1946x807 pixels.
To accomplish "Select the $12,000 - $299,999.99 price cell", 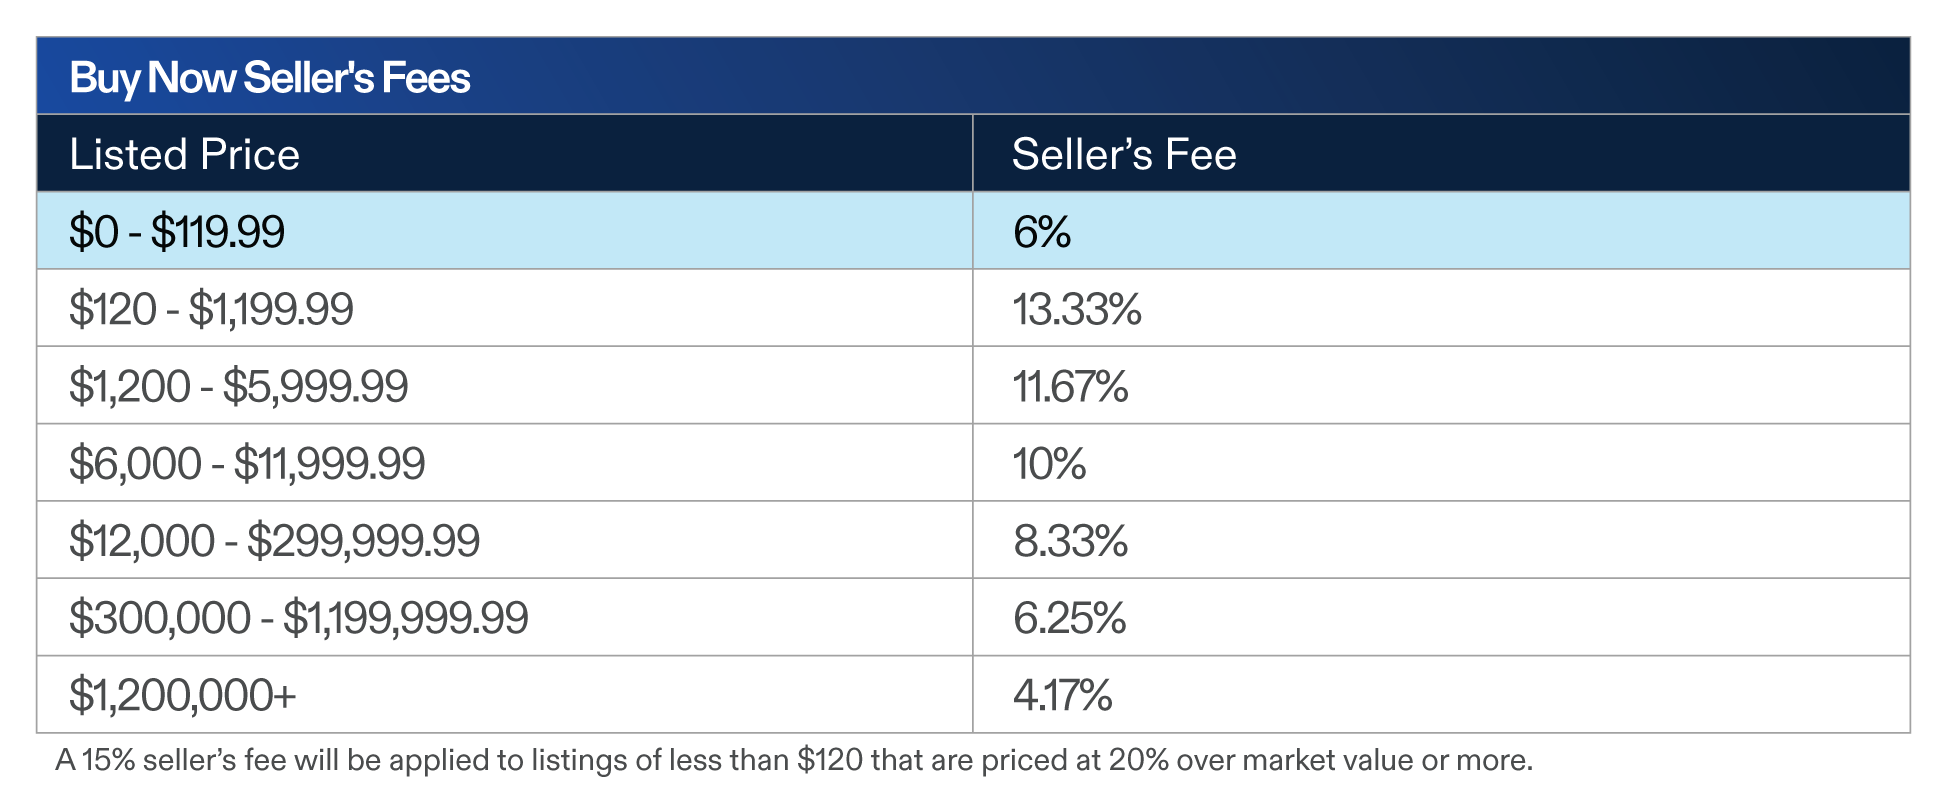I will pyautogui.click(x=274, y=541).
